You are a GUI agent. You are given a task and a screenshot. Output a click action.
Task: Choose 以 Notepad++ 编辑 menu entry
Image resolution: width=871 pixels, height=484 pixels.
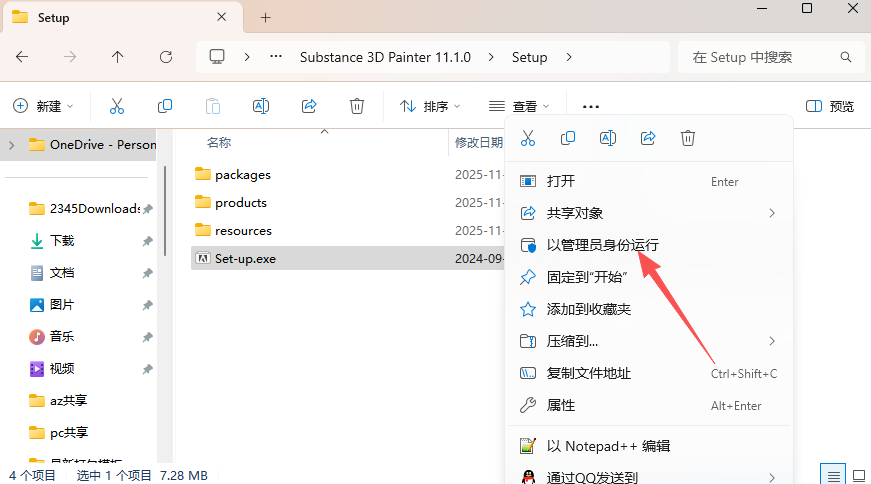[x=648, y=446]
